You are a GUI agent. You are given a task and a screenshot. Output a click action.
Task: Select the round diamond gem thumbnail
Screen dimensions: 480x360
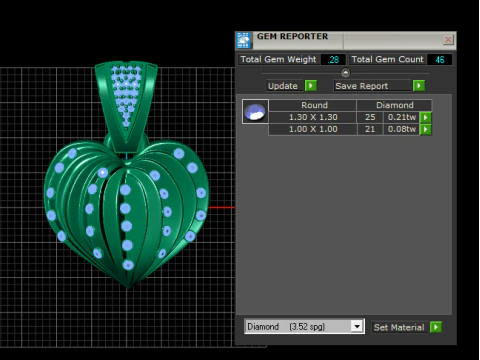(x=255, y=112)
